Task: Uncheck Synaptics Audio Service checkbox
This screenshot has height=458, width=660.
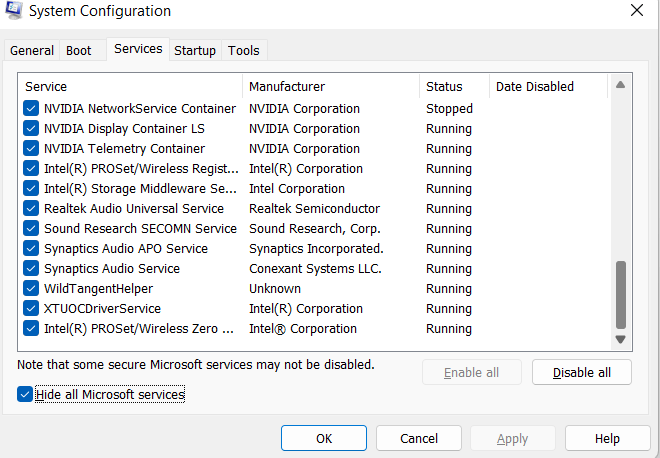Action: (x=31, y=269)
